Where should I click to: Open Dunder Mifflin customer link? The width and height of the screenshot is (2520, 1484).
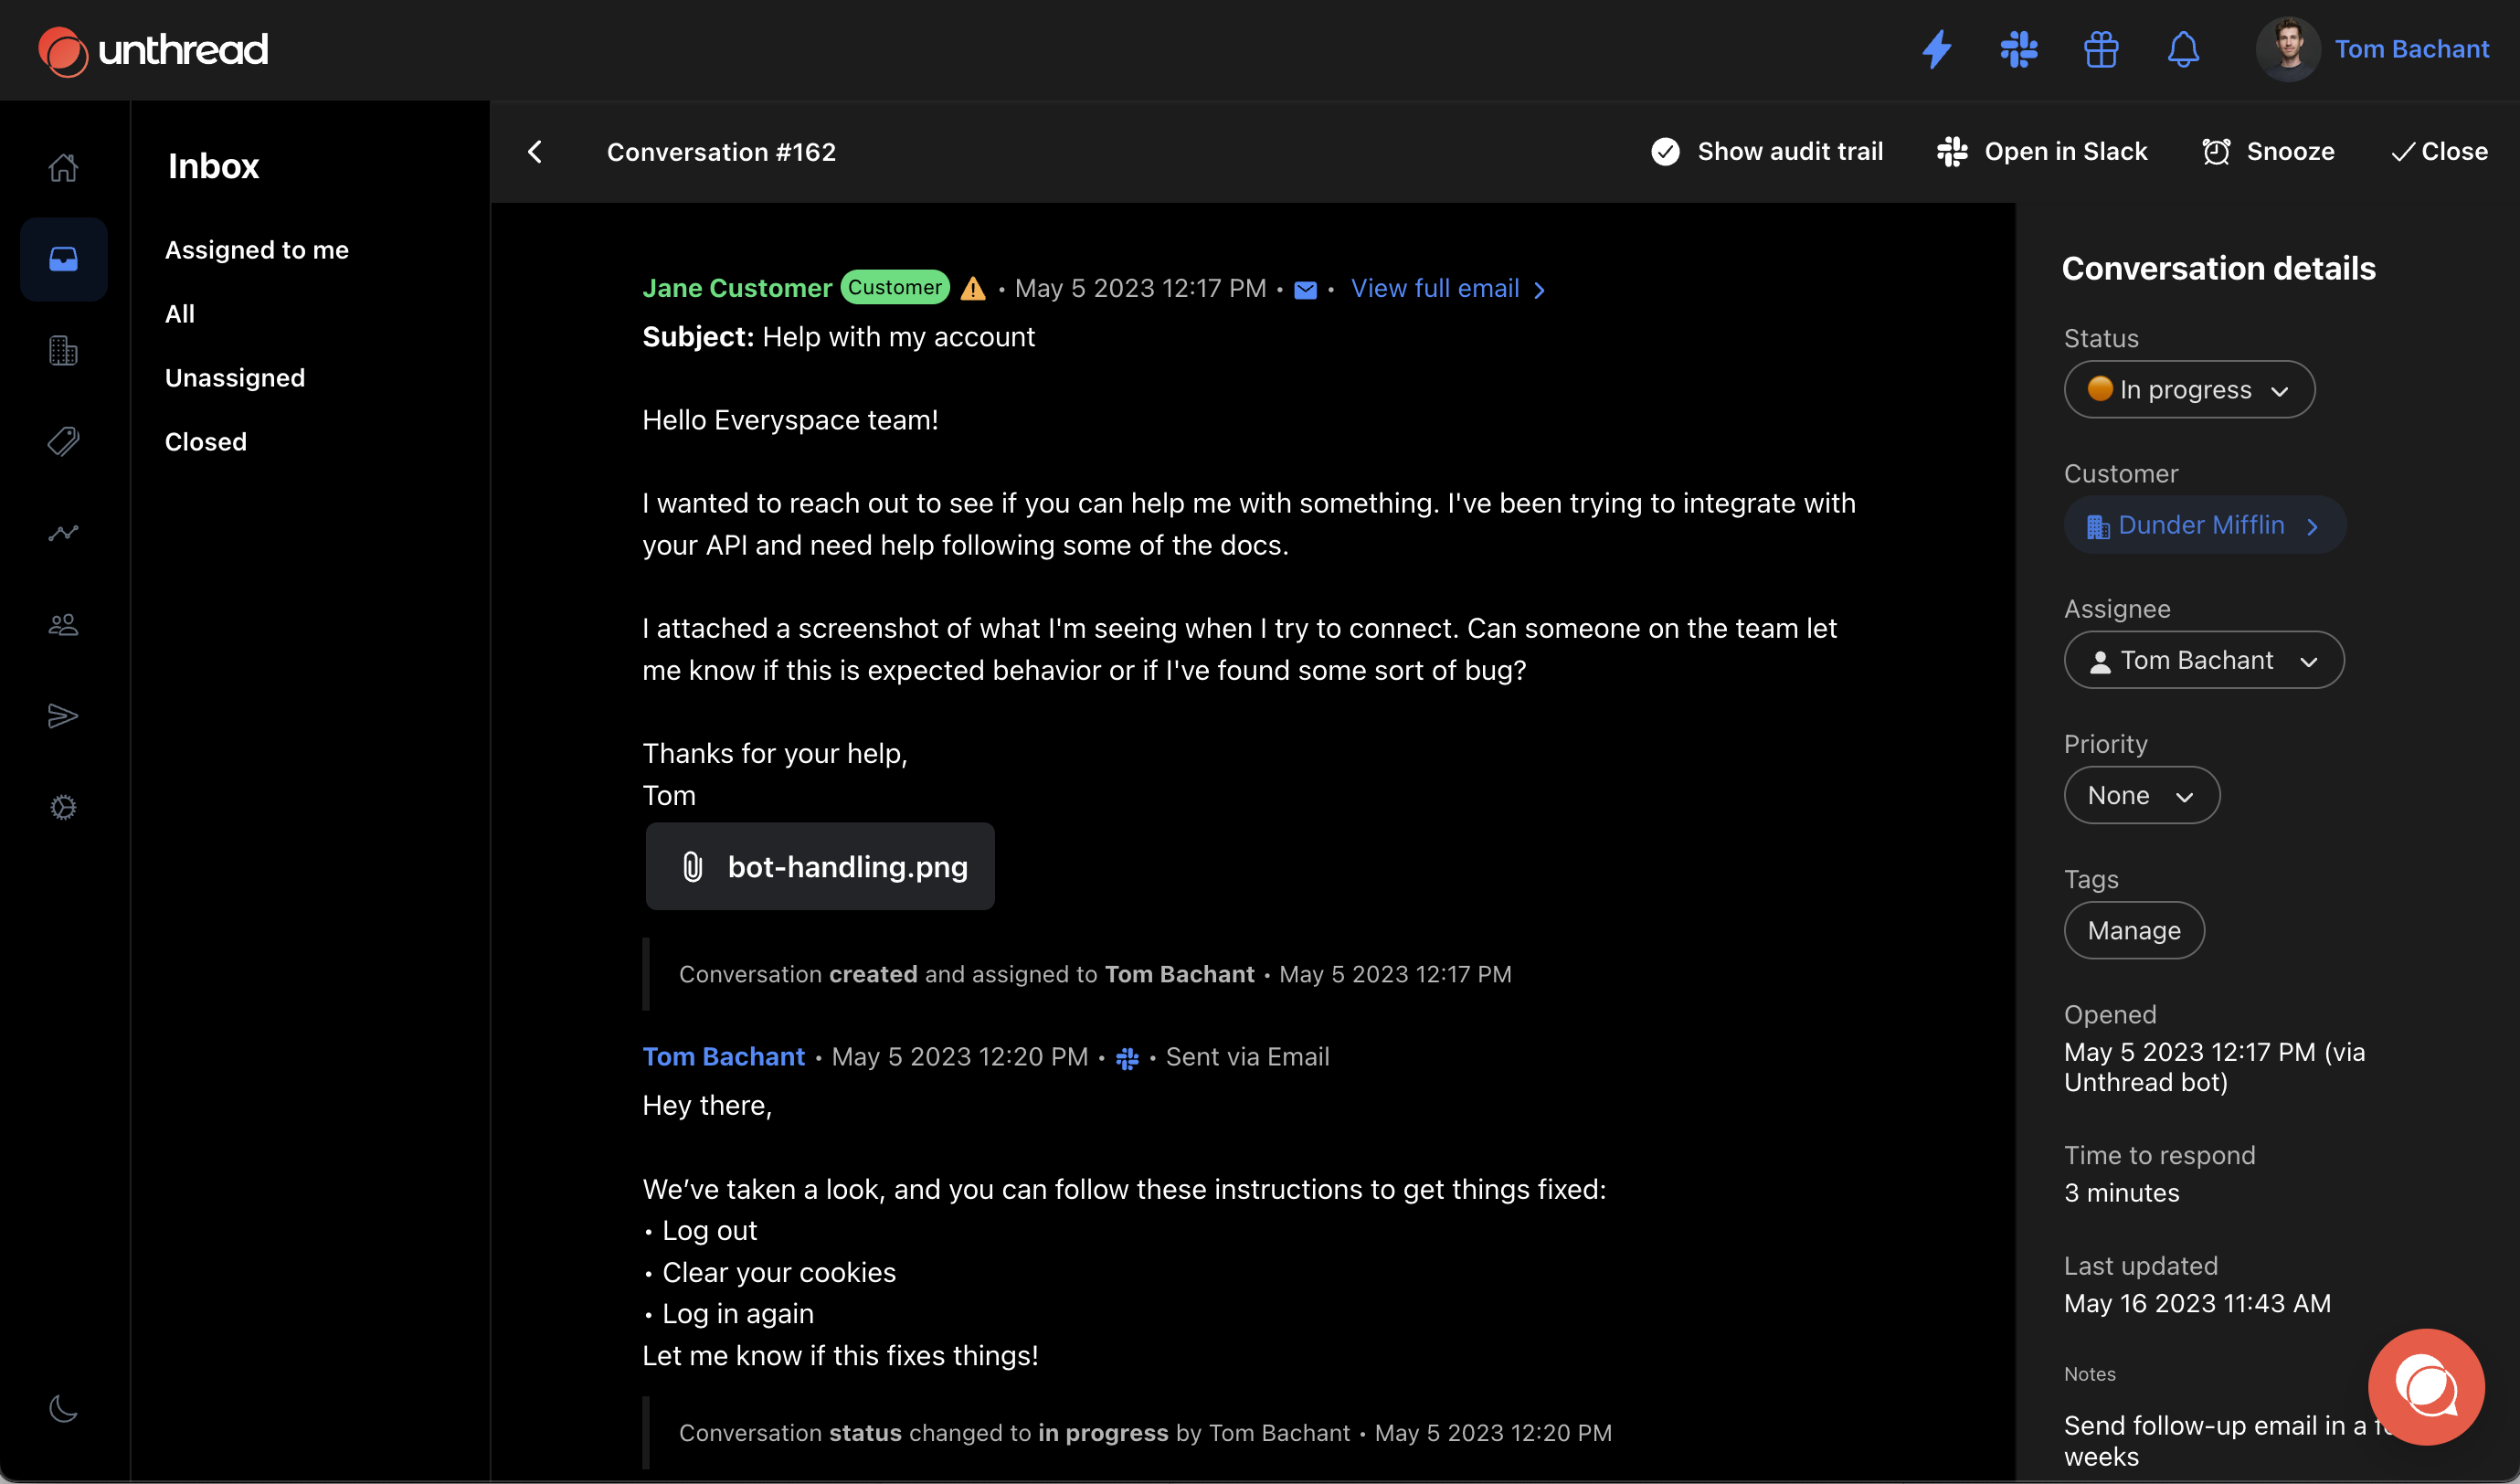pyautogui.click(x=2204, y=525)
